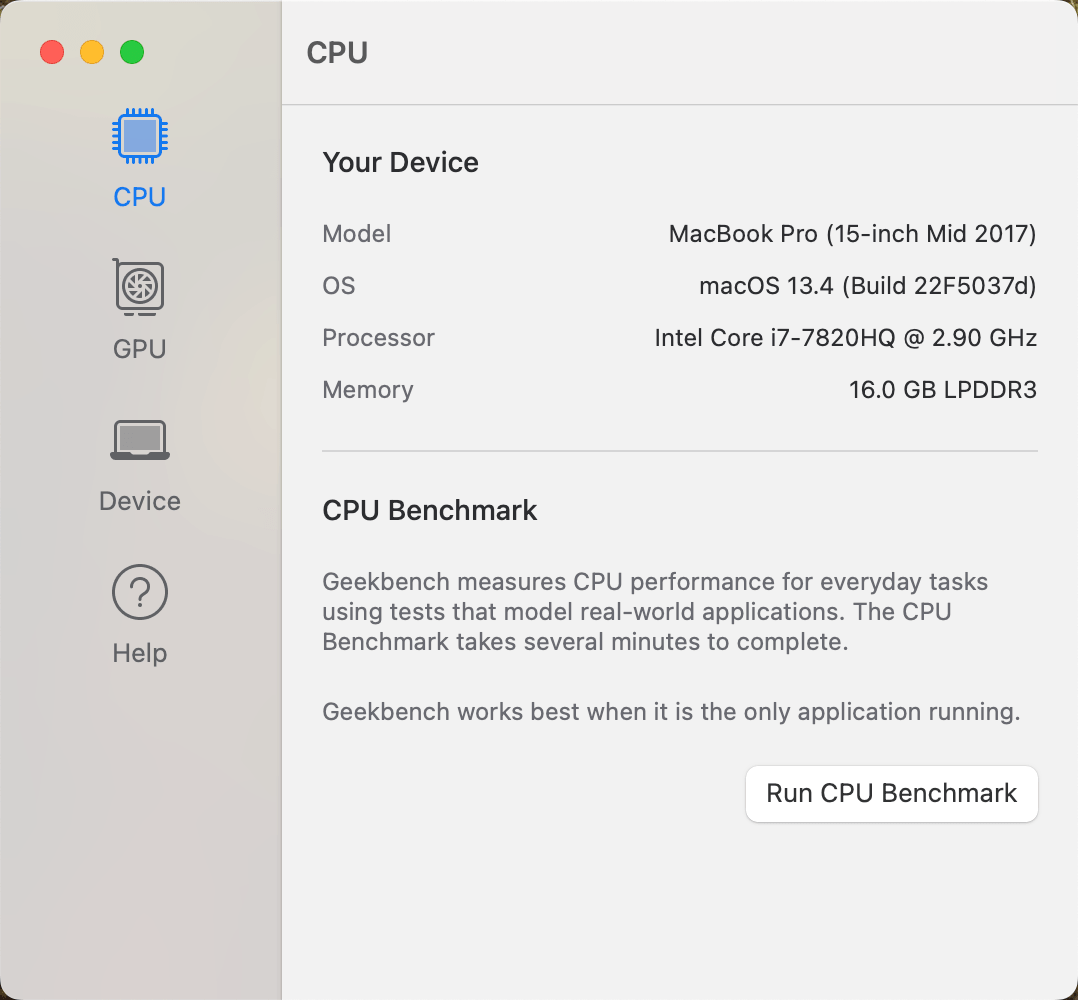Close the Geekbench window with red button
Viewport: 1078px width, 1000px height.
click(52, 52)
